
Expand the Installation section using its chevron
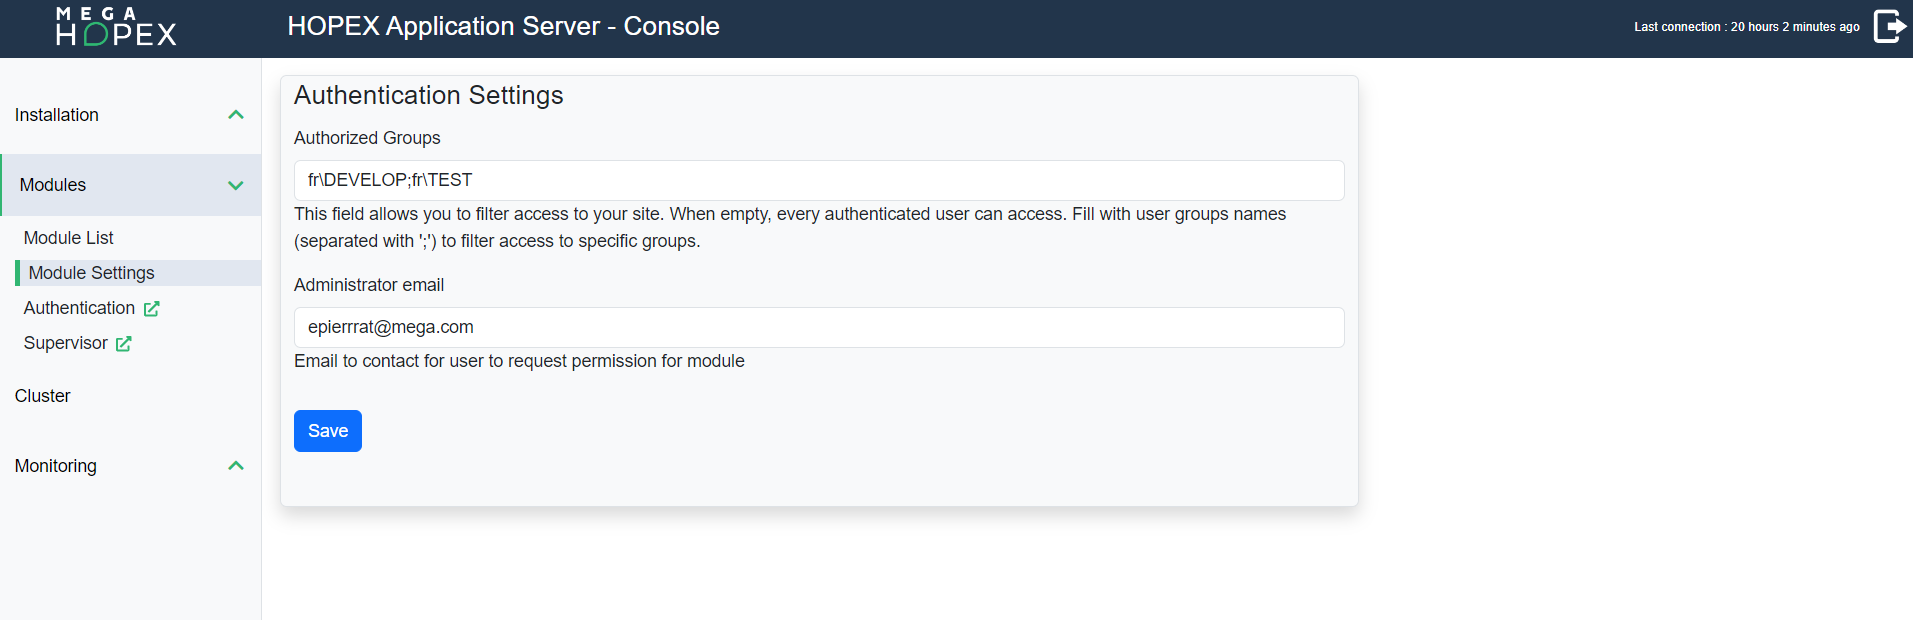(x=236, y=115)
